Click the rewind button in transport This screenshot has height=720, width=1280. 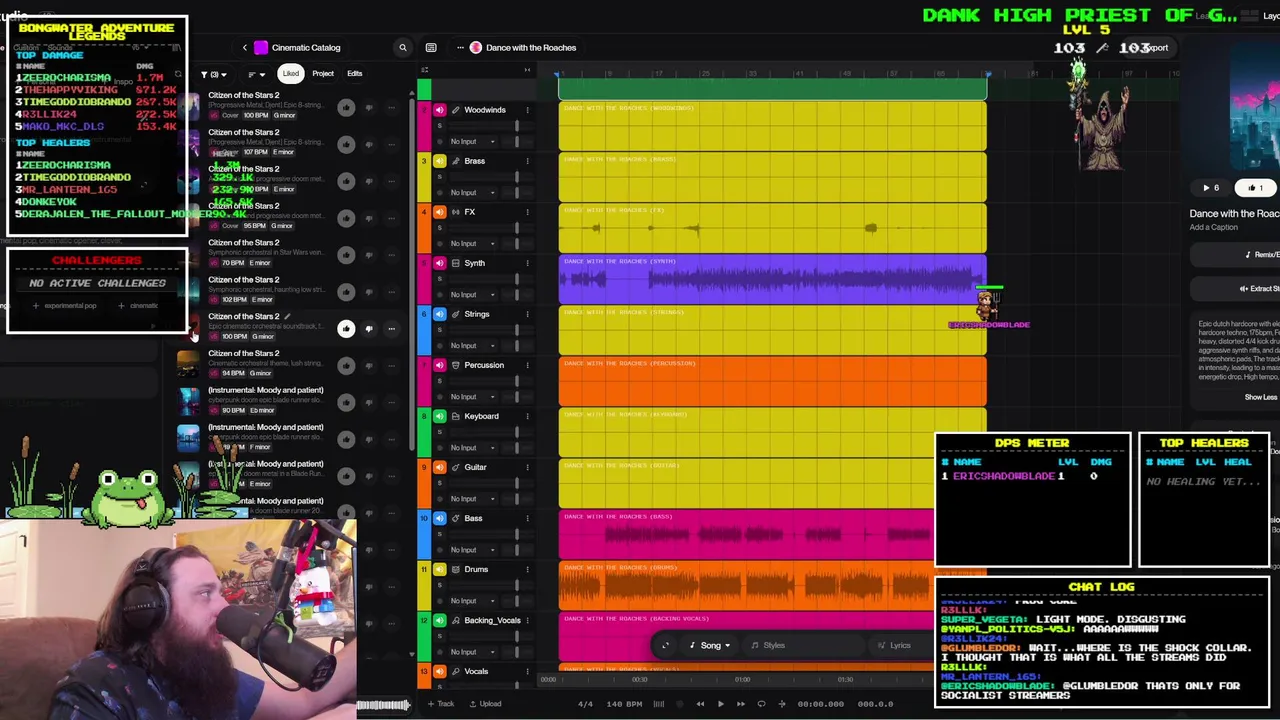point(700,704)
